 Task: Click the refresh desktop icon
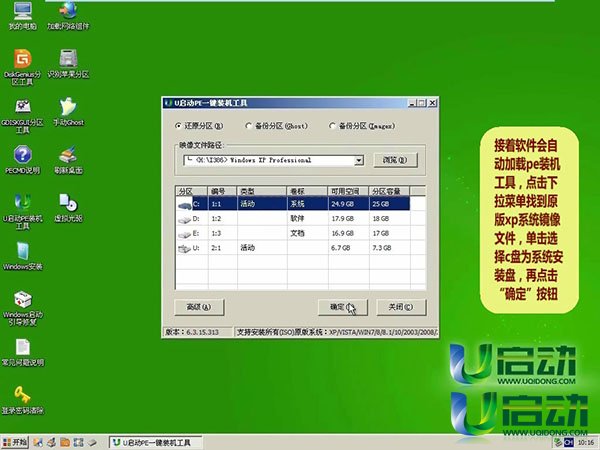pos(68,160)
